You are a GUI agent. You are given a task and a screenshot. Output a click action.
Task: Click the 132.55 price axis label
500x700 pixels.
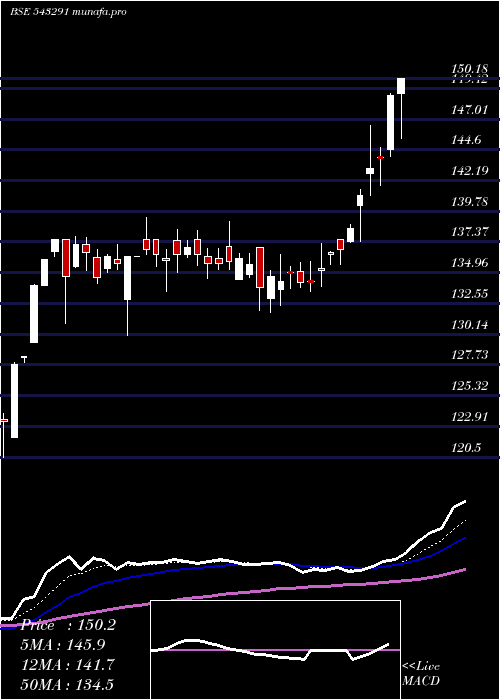(x=470, y=294)
